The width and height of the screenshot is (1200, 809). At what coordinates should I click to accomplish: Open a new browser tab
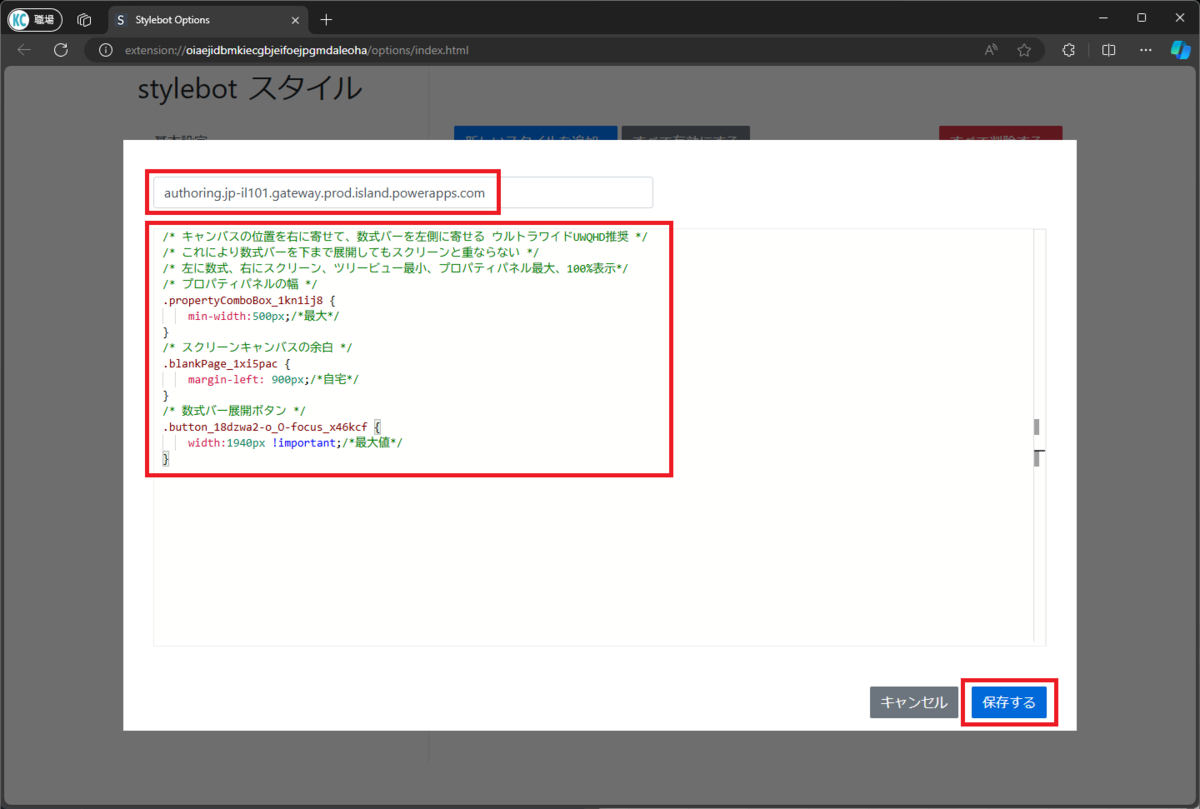point(326,20)
